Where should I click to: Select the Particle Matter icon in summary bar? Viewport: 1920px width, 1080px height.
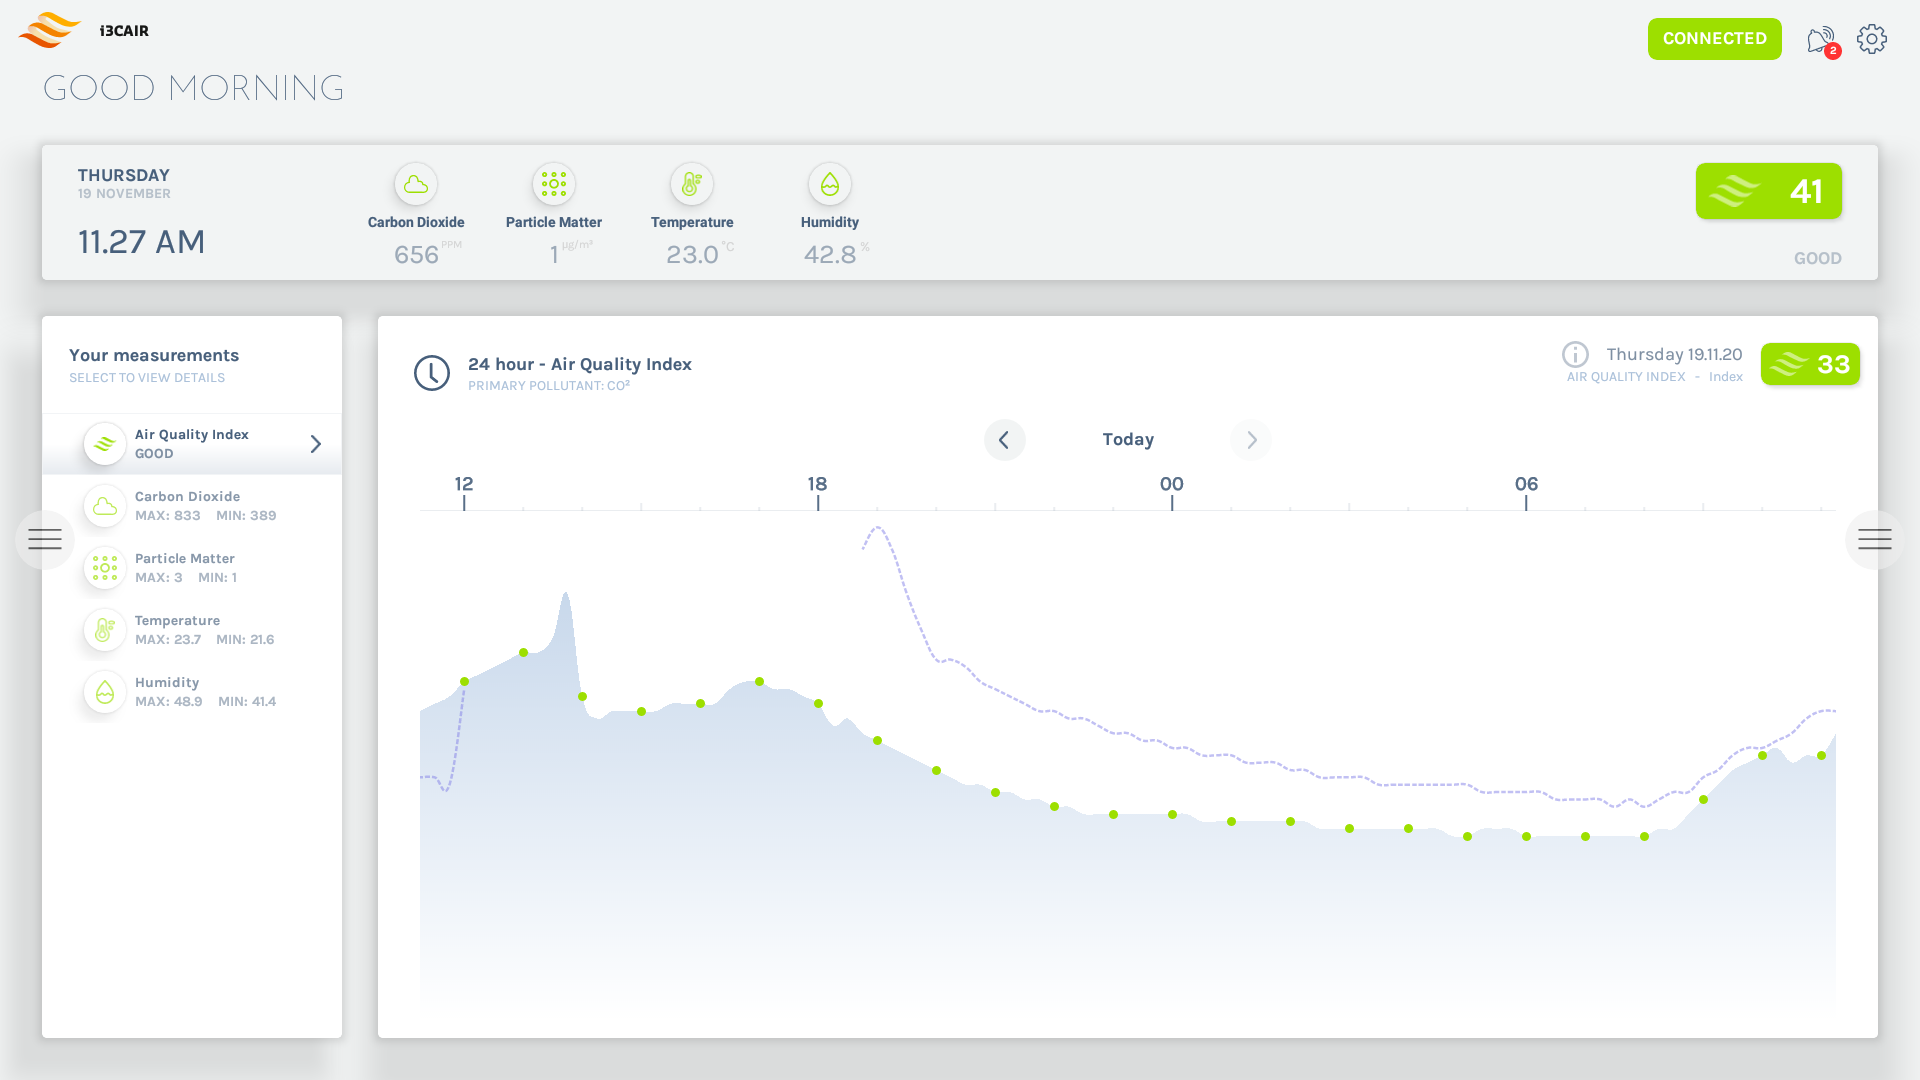pyautogui.click(x=553, y=184)
